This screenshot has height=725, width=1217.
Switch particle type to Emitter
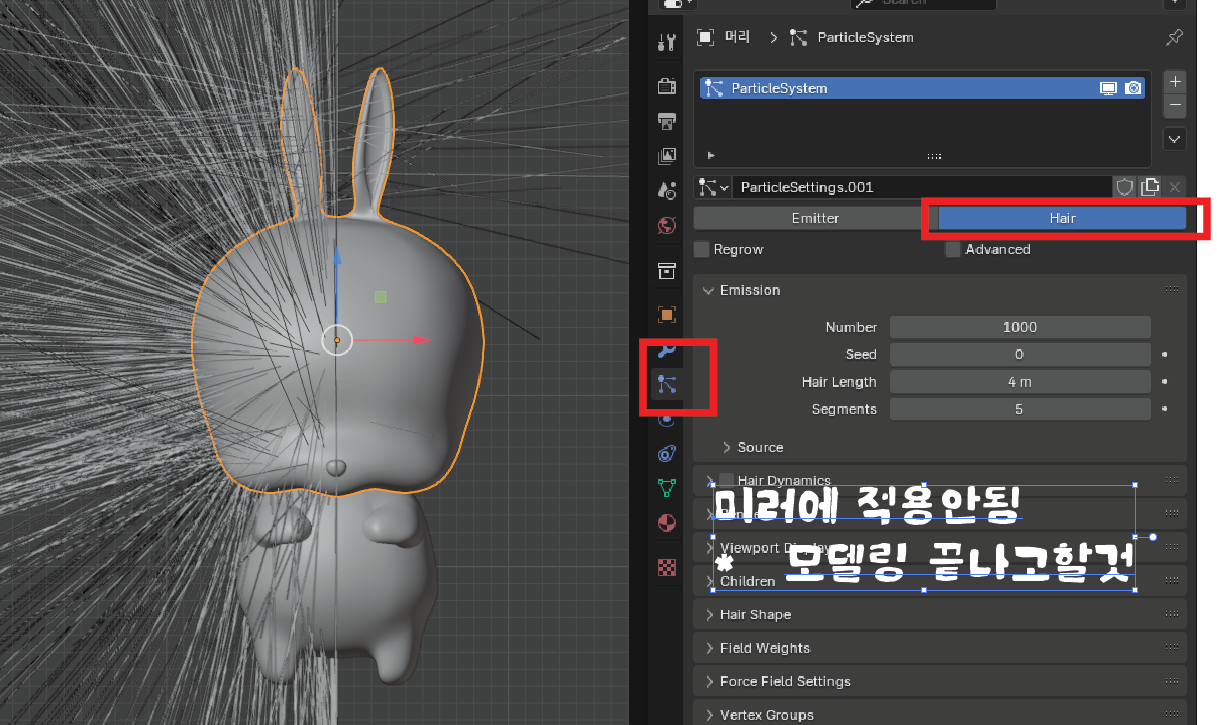(x=815, y=218)
